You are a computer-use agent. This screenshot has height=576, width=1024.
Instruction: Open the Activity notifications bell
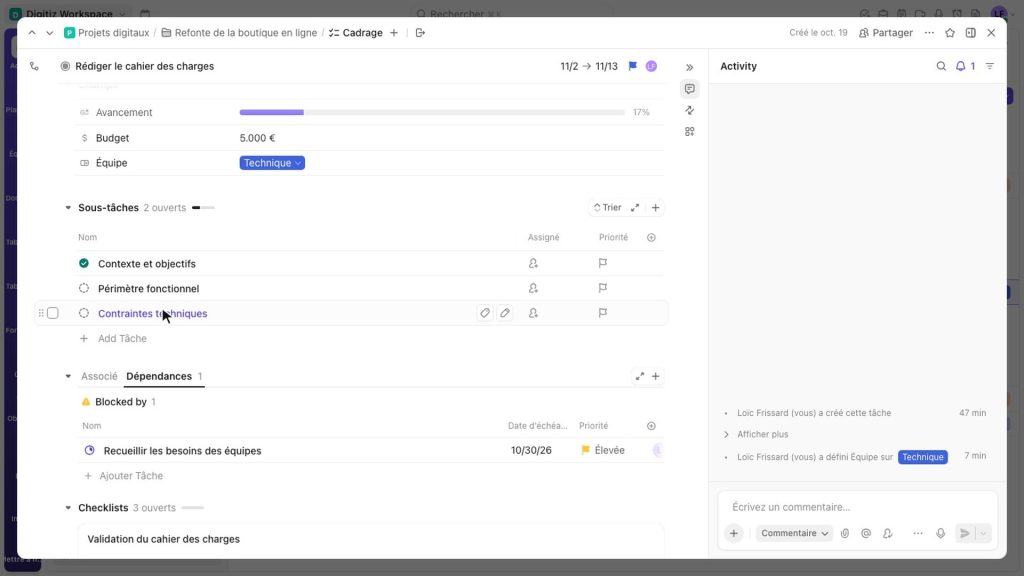[961, 66]
